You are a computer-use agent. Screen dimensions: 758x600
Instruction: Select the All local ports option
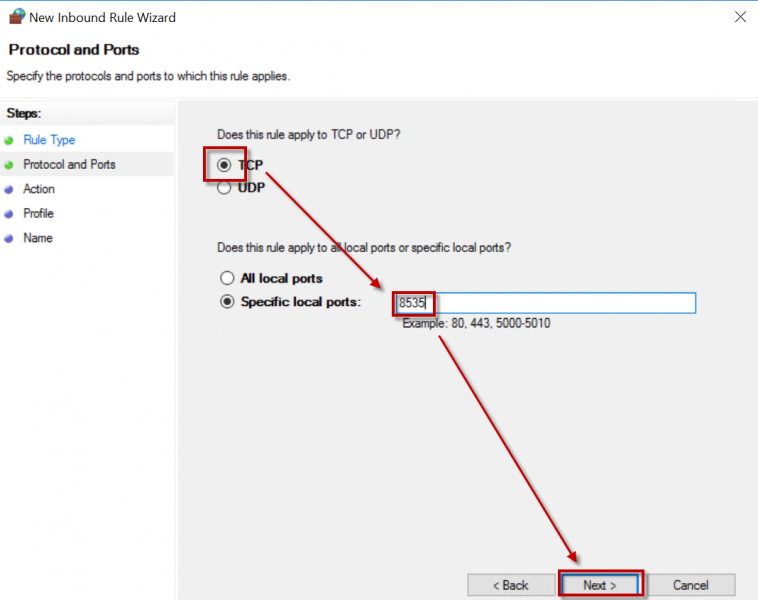coord(228,278)
